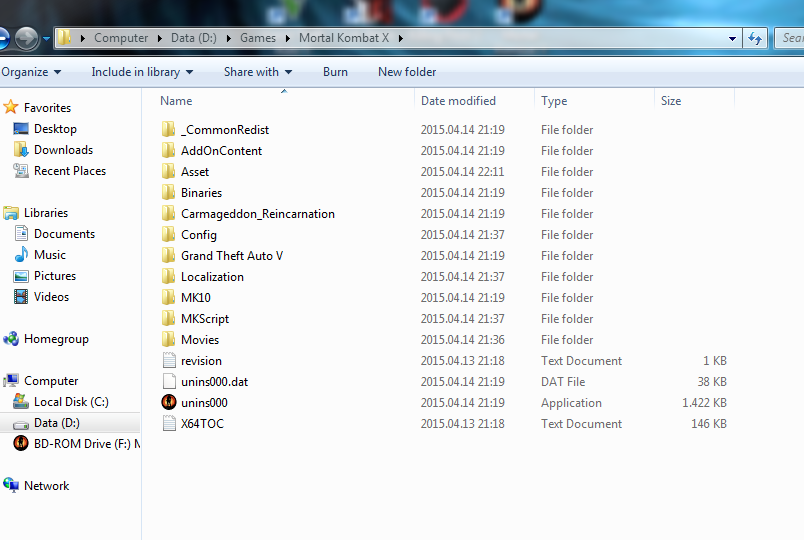This screenshot has width=804, height=540.
Task: Select the unins000.dat file icon
Action: tap(169, 382)
